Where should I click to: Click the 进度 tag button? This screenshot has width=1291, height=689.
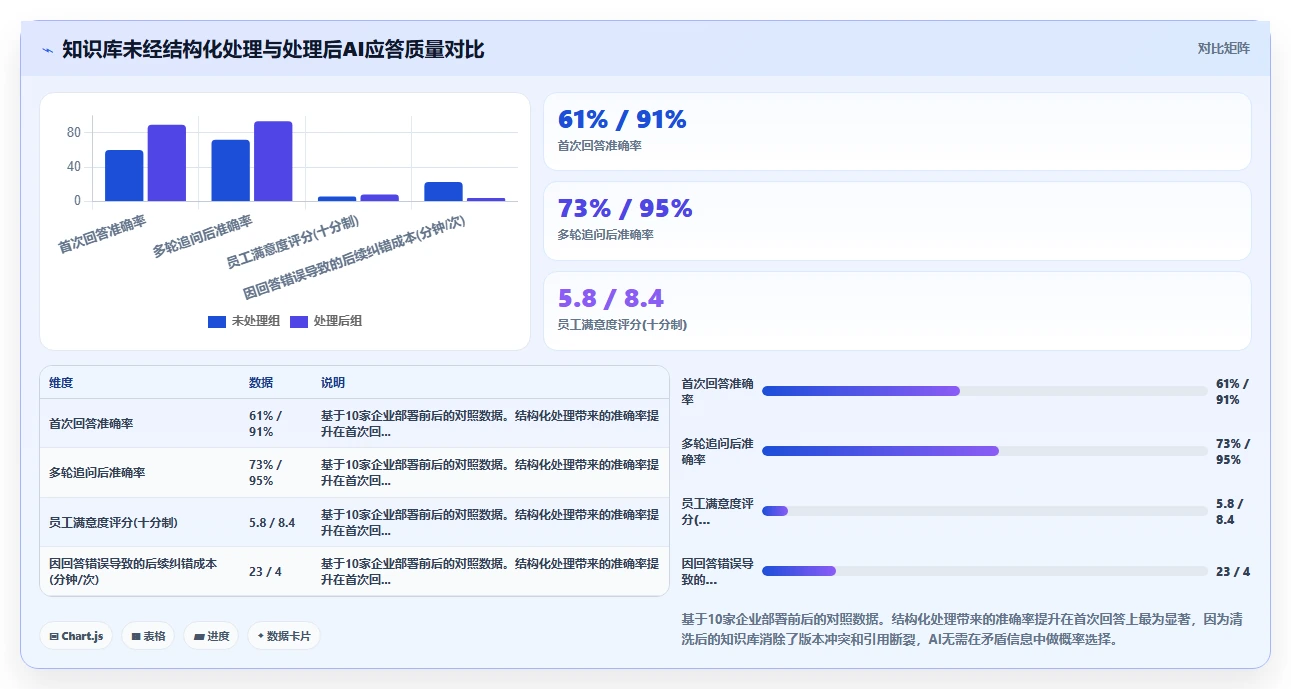(211, 636)
